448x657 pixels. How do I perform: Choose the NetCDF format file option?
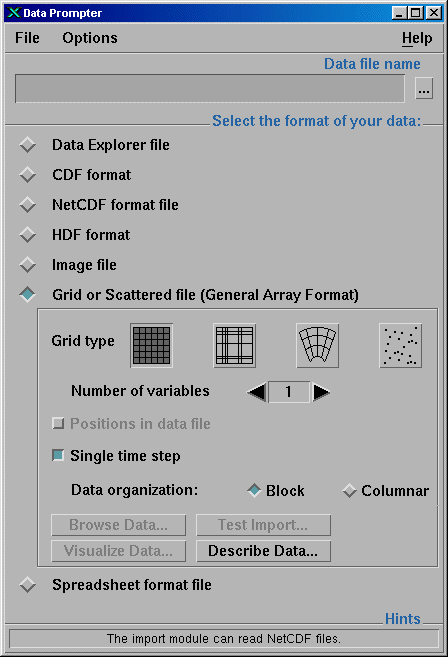point(28,205)
